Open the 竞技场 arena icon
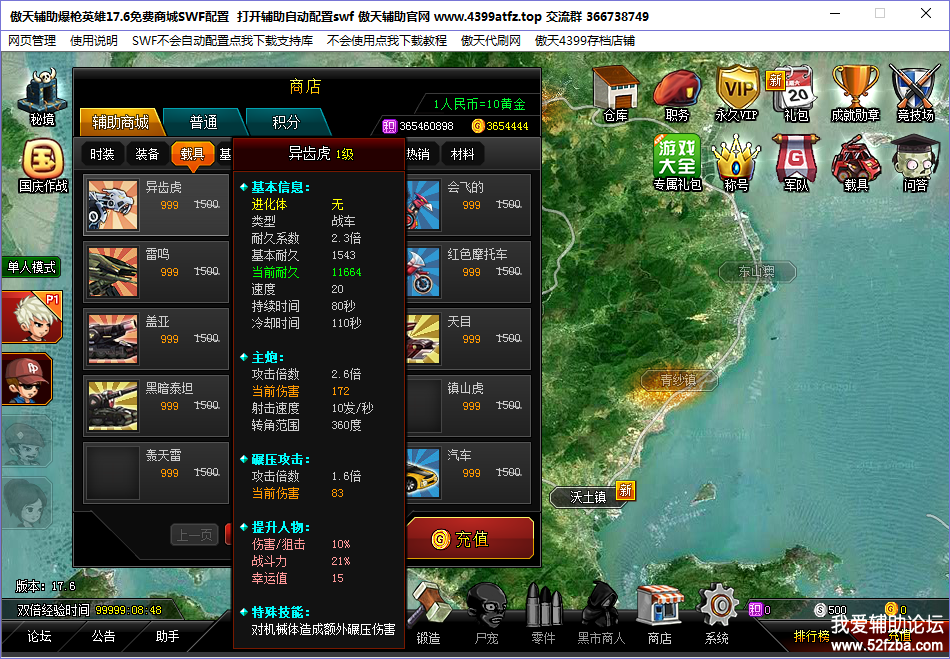950x659 pixels. click(915, 94)
